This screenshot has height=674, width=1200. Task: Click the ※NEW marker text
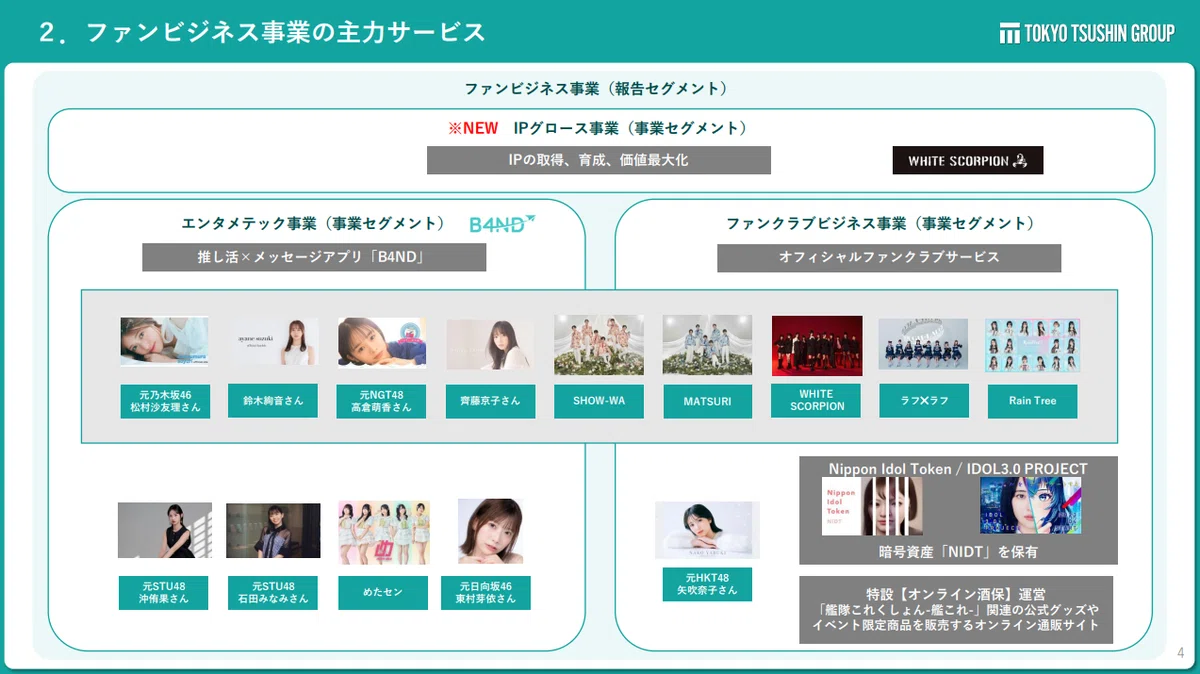click(473, 129)
